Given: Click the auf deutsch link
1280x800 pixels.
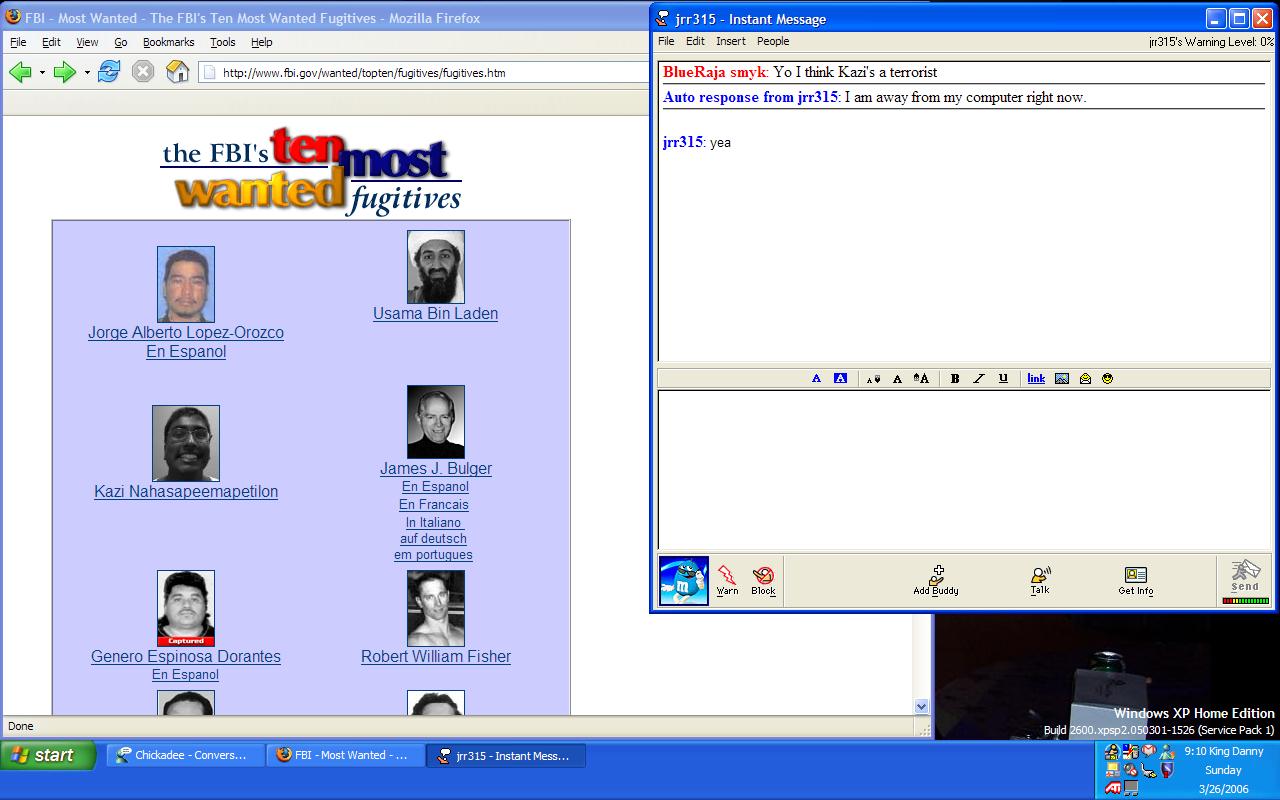Looking at the screenshot, I should pos(434,539).
